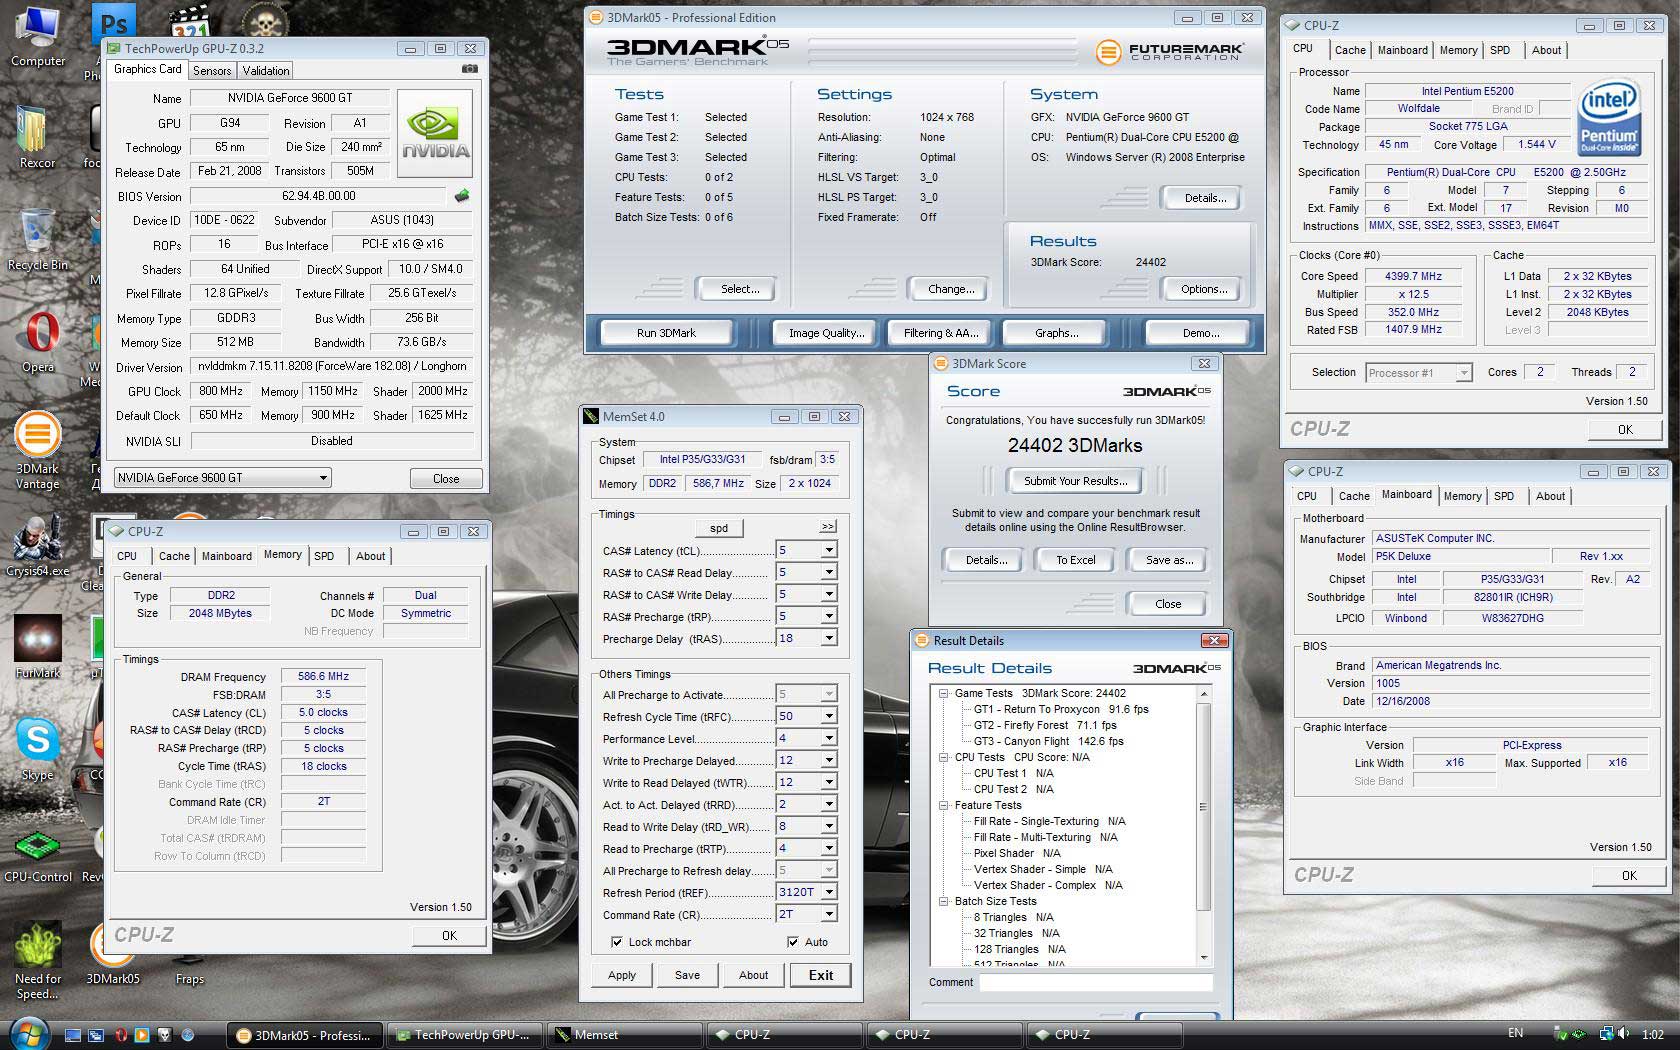Switch to the Validation tab in GPU-Z
Viewport: 1680px width, 1050px height.
[266, 71]
